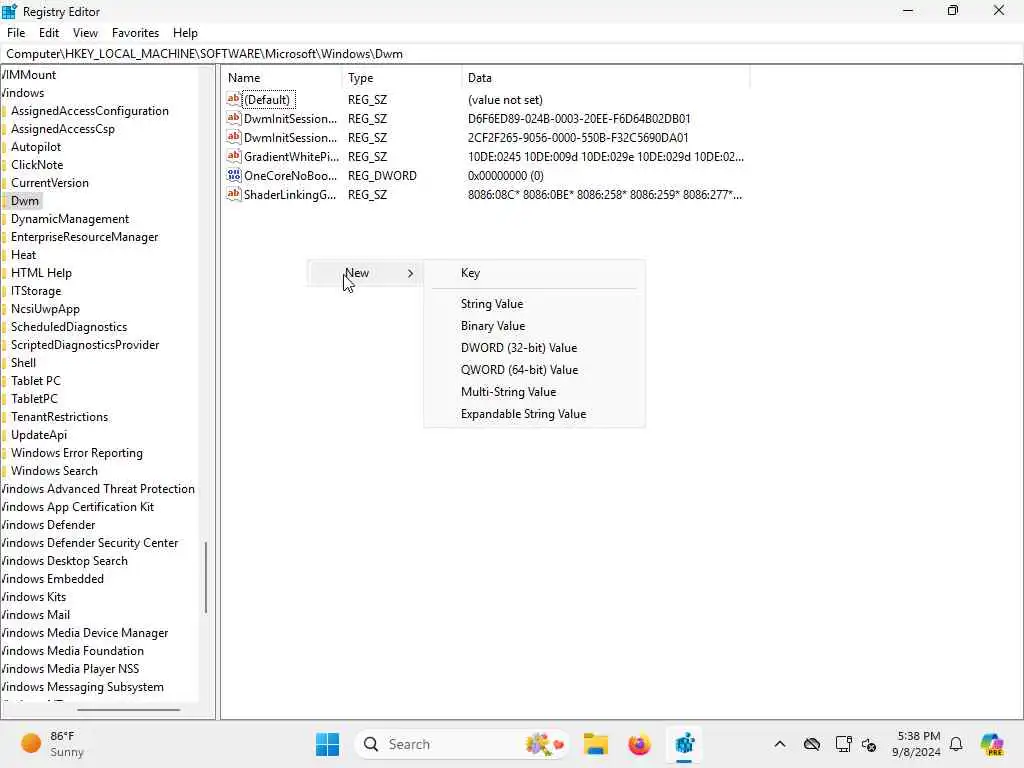Viewport: 1024px width, 768px height.
Task: Open the Favorites menu
Action: (135, 33)
